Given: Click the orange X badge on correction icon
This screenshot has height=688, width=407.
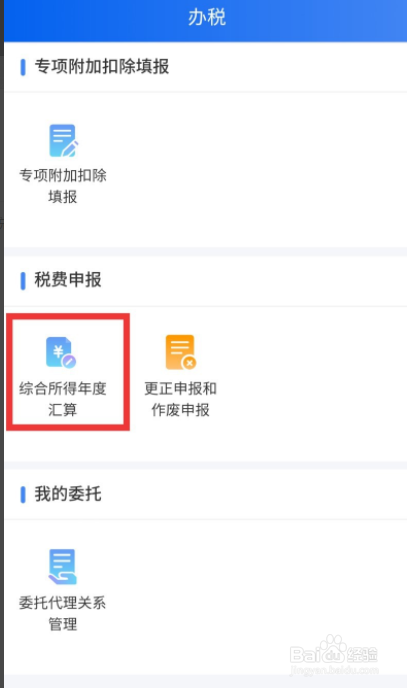Looking at the screenshot, I should [x=189, y=362].
